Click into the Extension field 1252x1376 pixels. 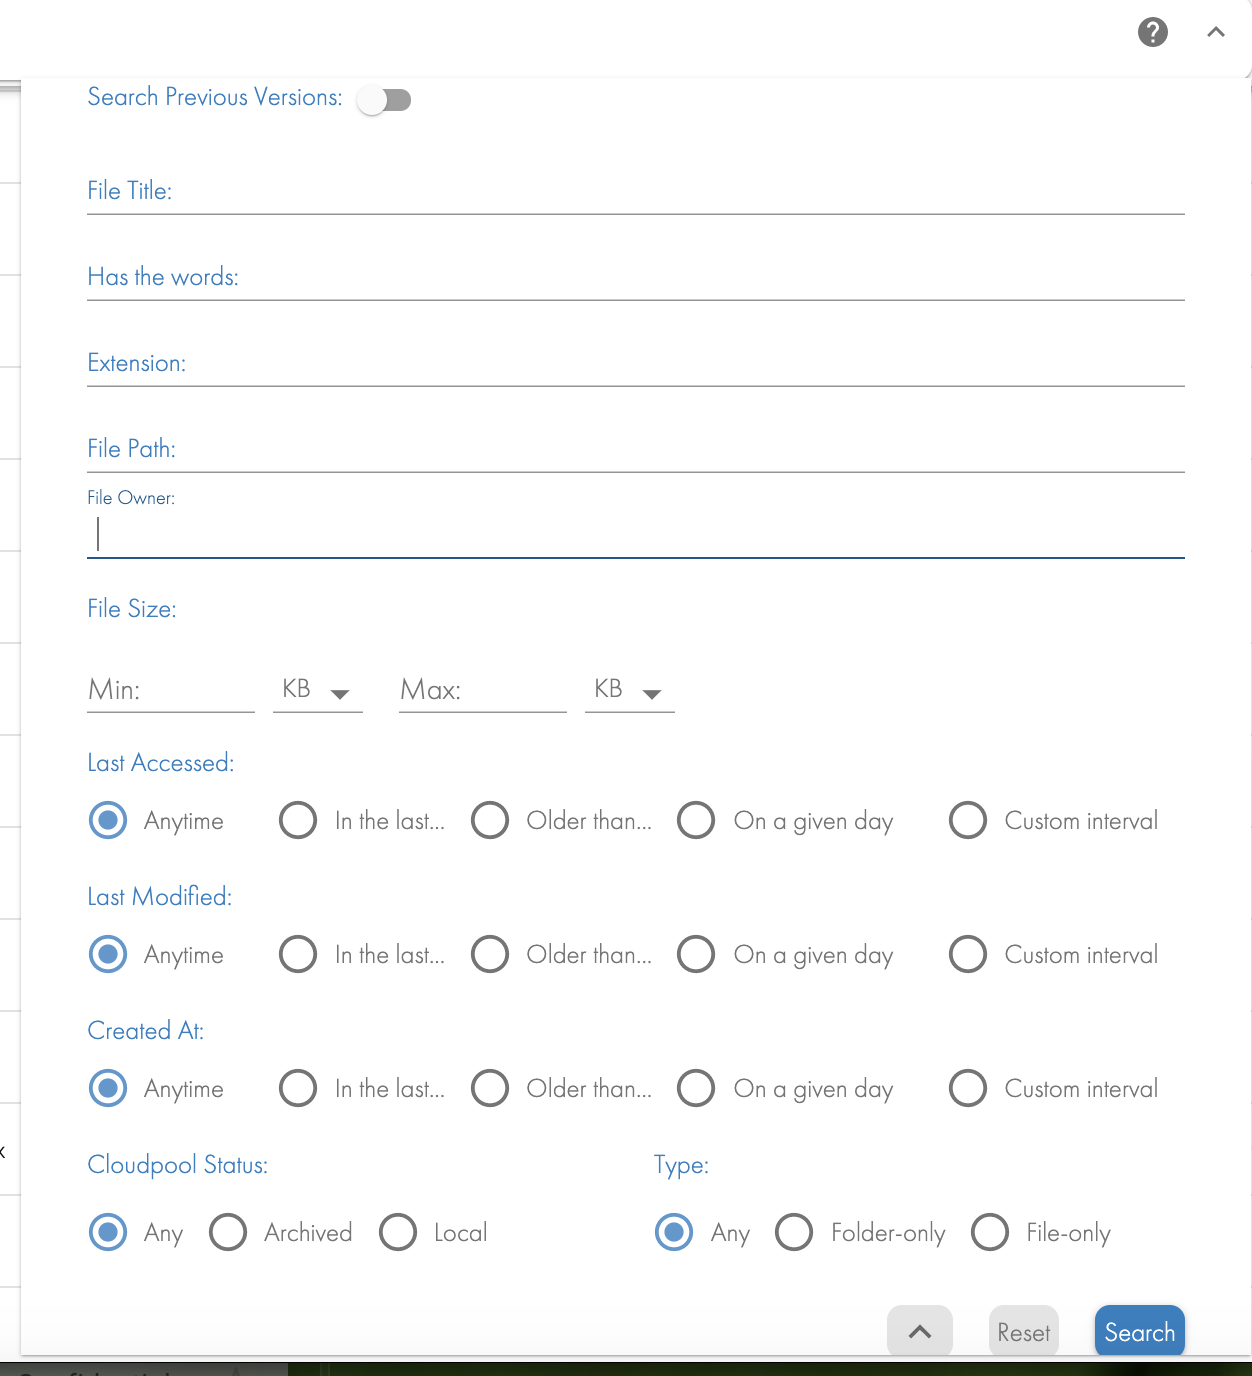click(636, 363)
